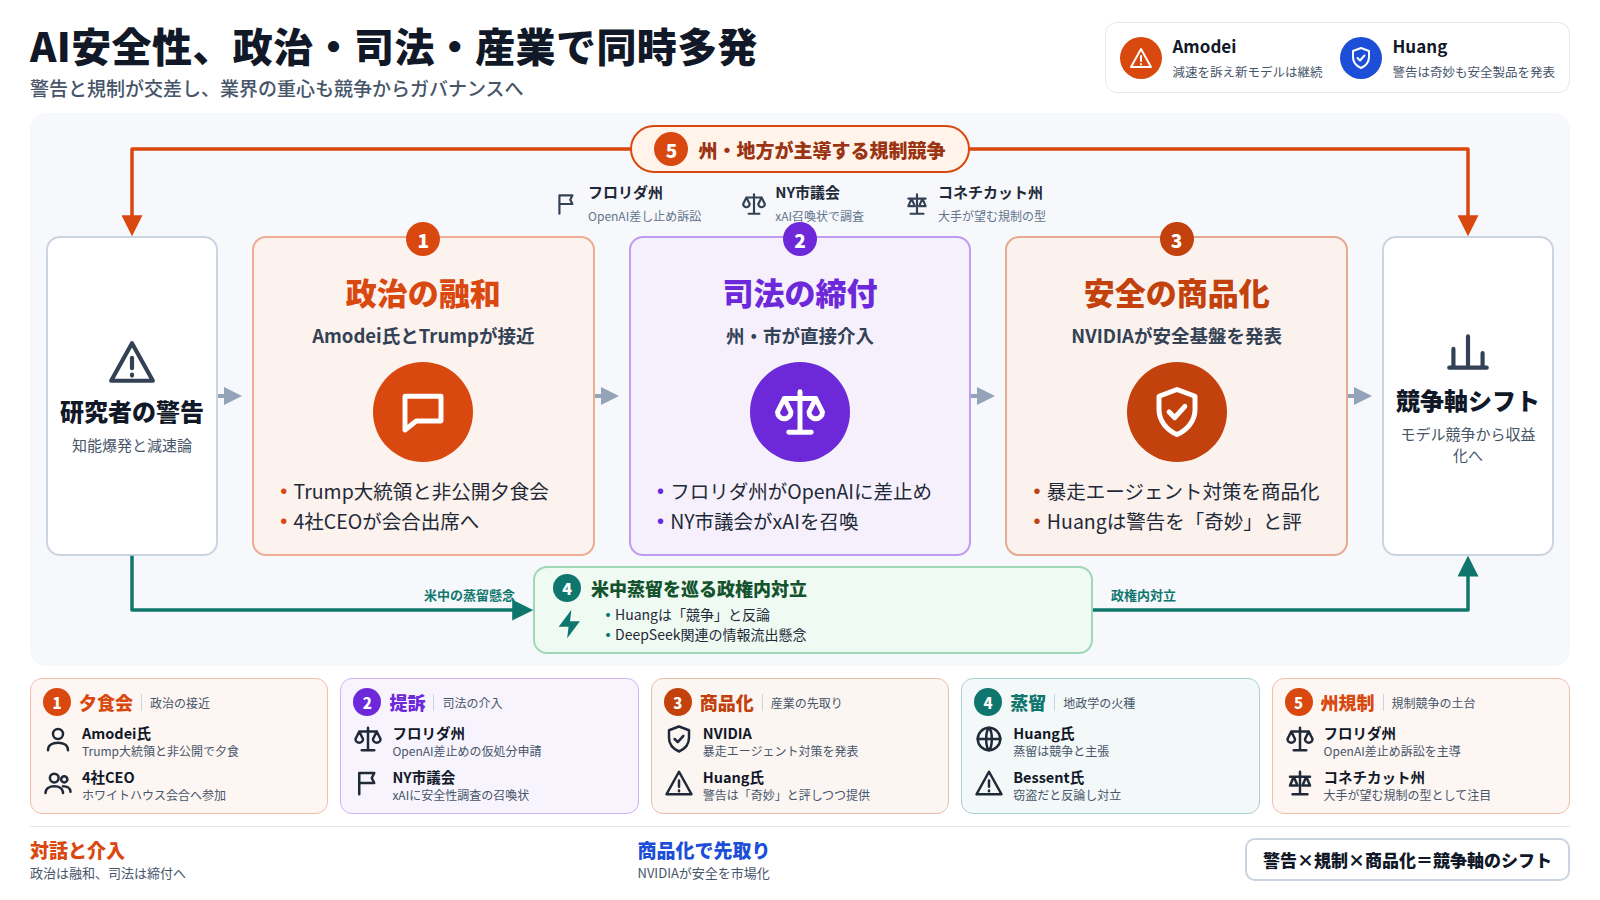Screen dimensions: 1600x900
Task: Select the 安全の商品化 heading
Action: tap(1176, 294)
